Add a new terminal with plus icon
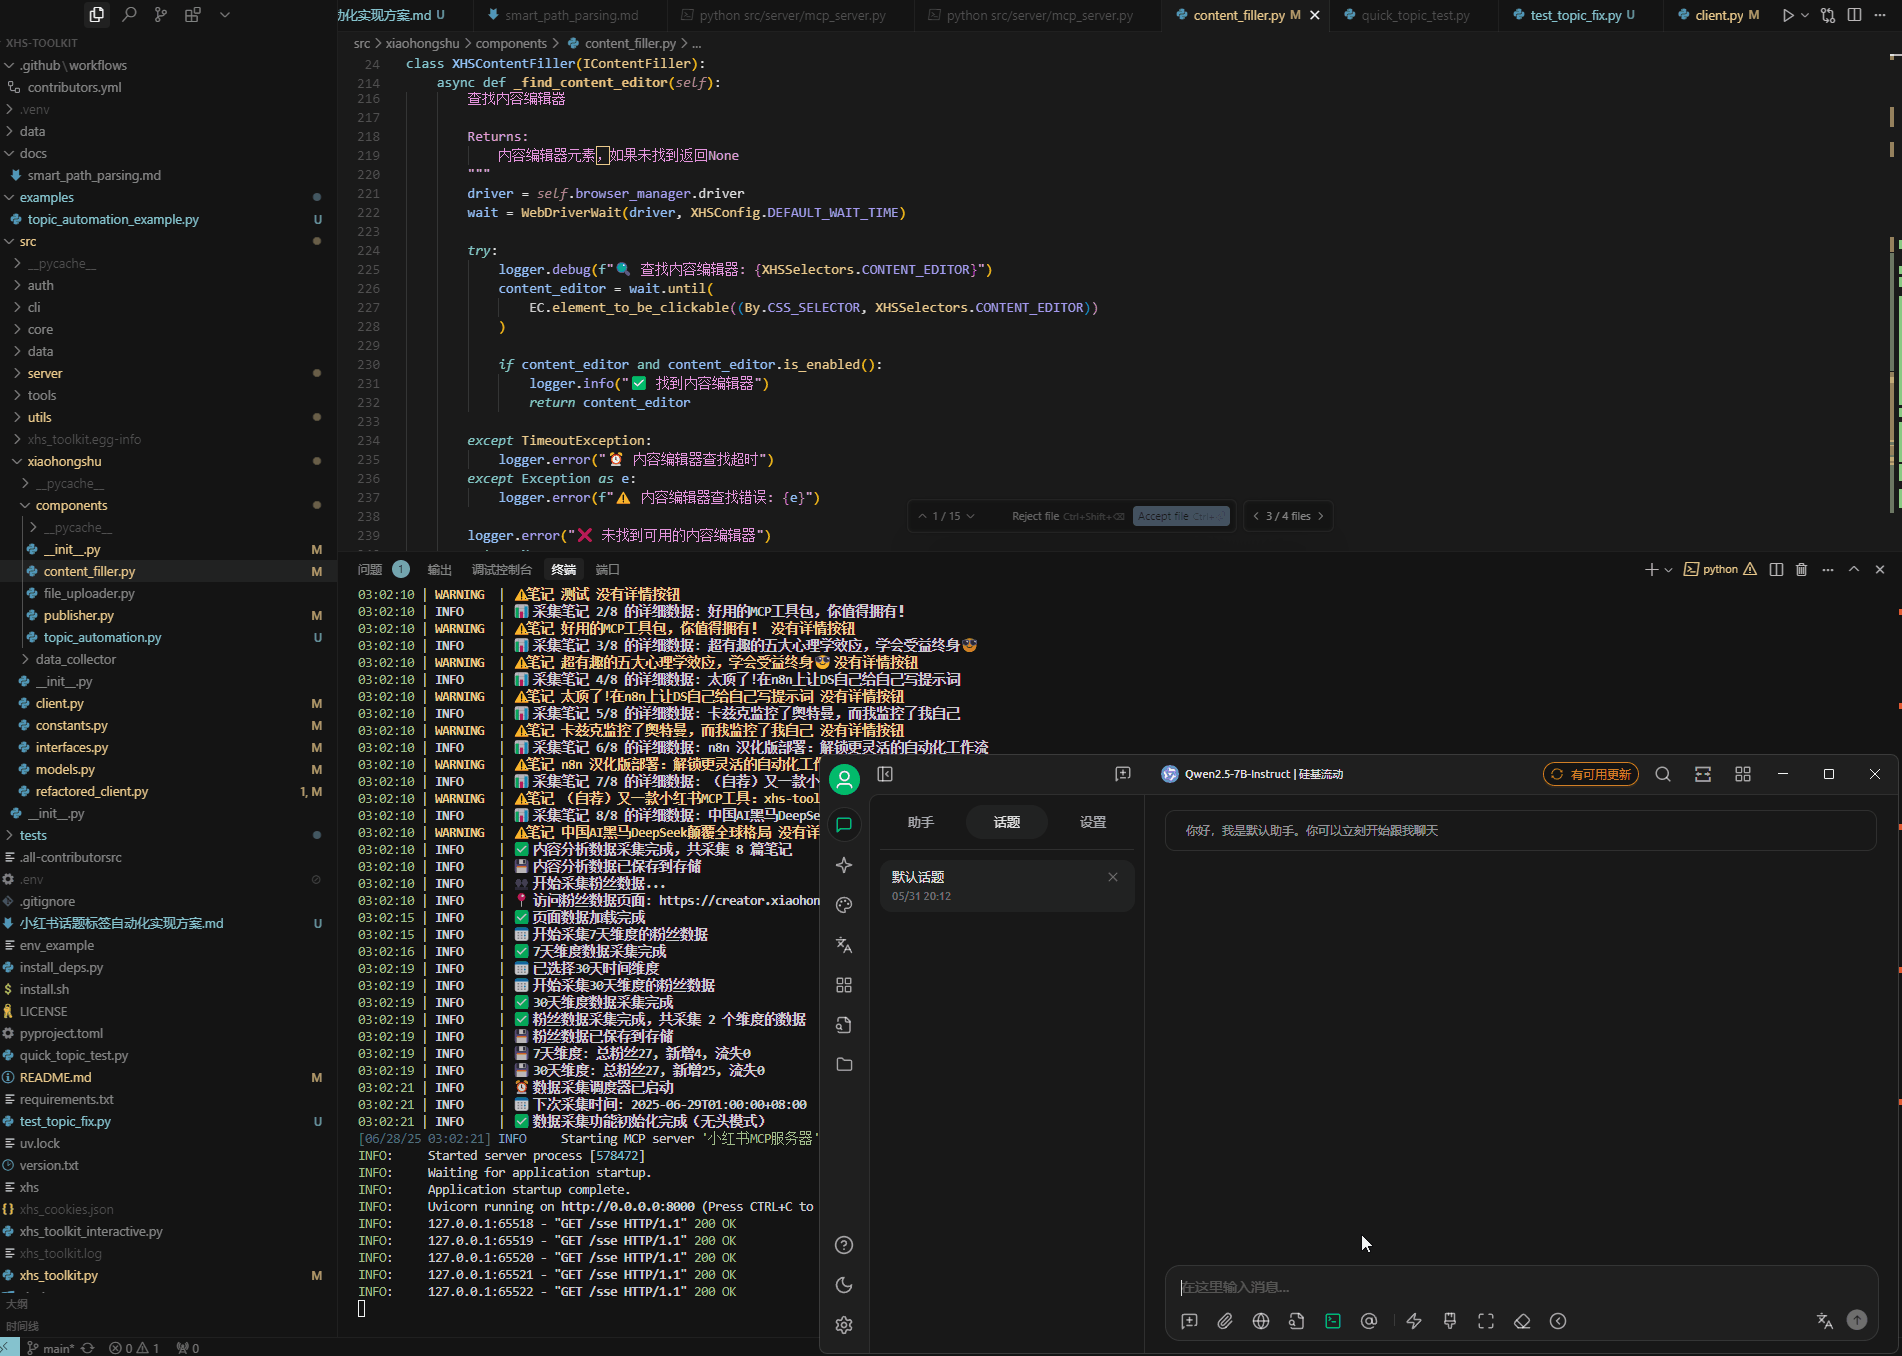This screenshot has height=1356, width=1902. tap(1651, 569)
